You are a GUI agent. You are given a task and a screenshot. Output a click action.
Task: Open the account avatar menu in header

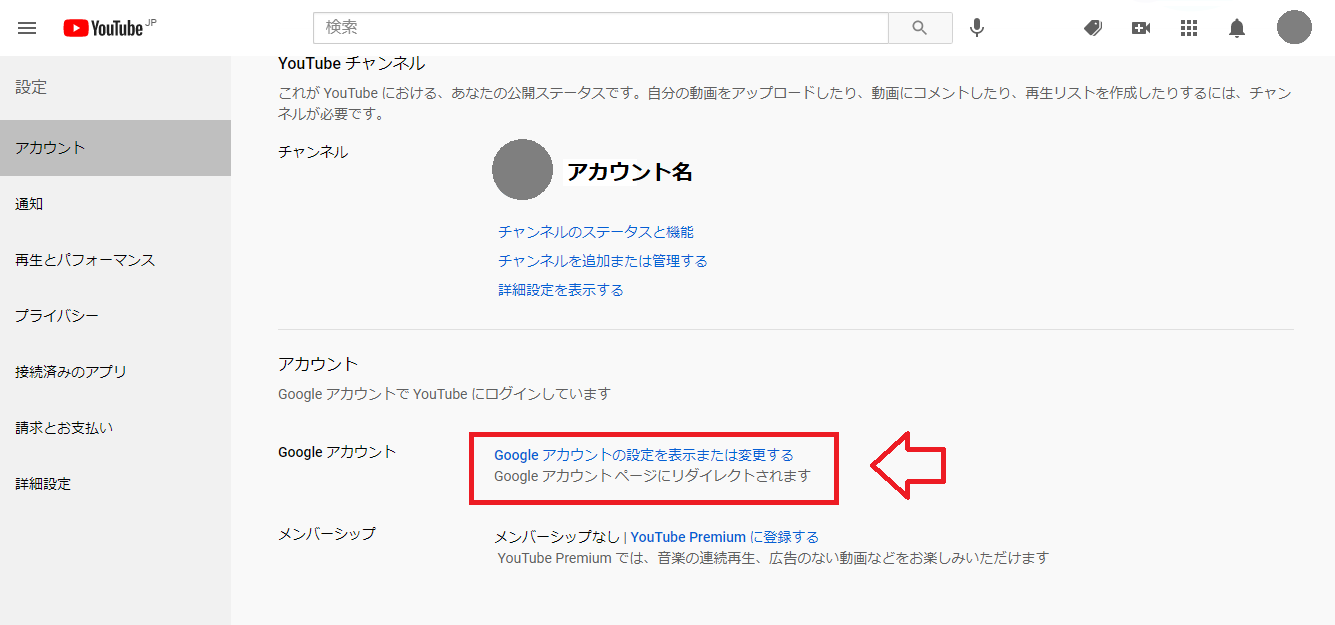[x=1294, y=27]
